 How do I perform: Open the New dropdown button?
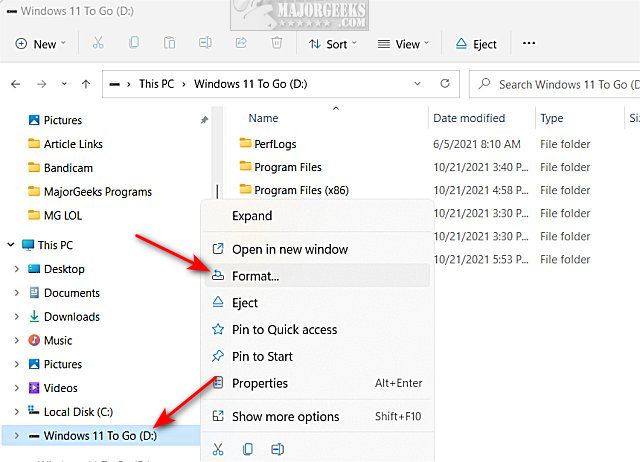click(40, 44)
